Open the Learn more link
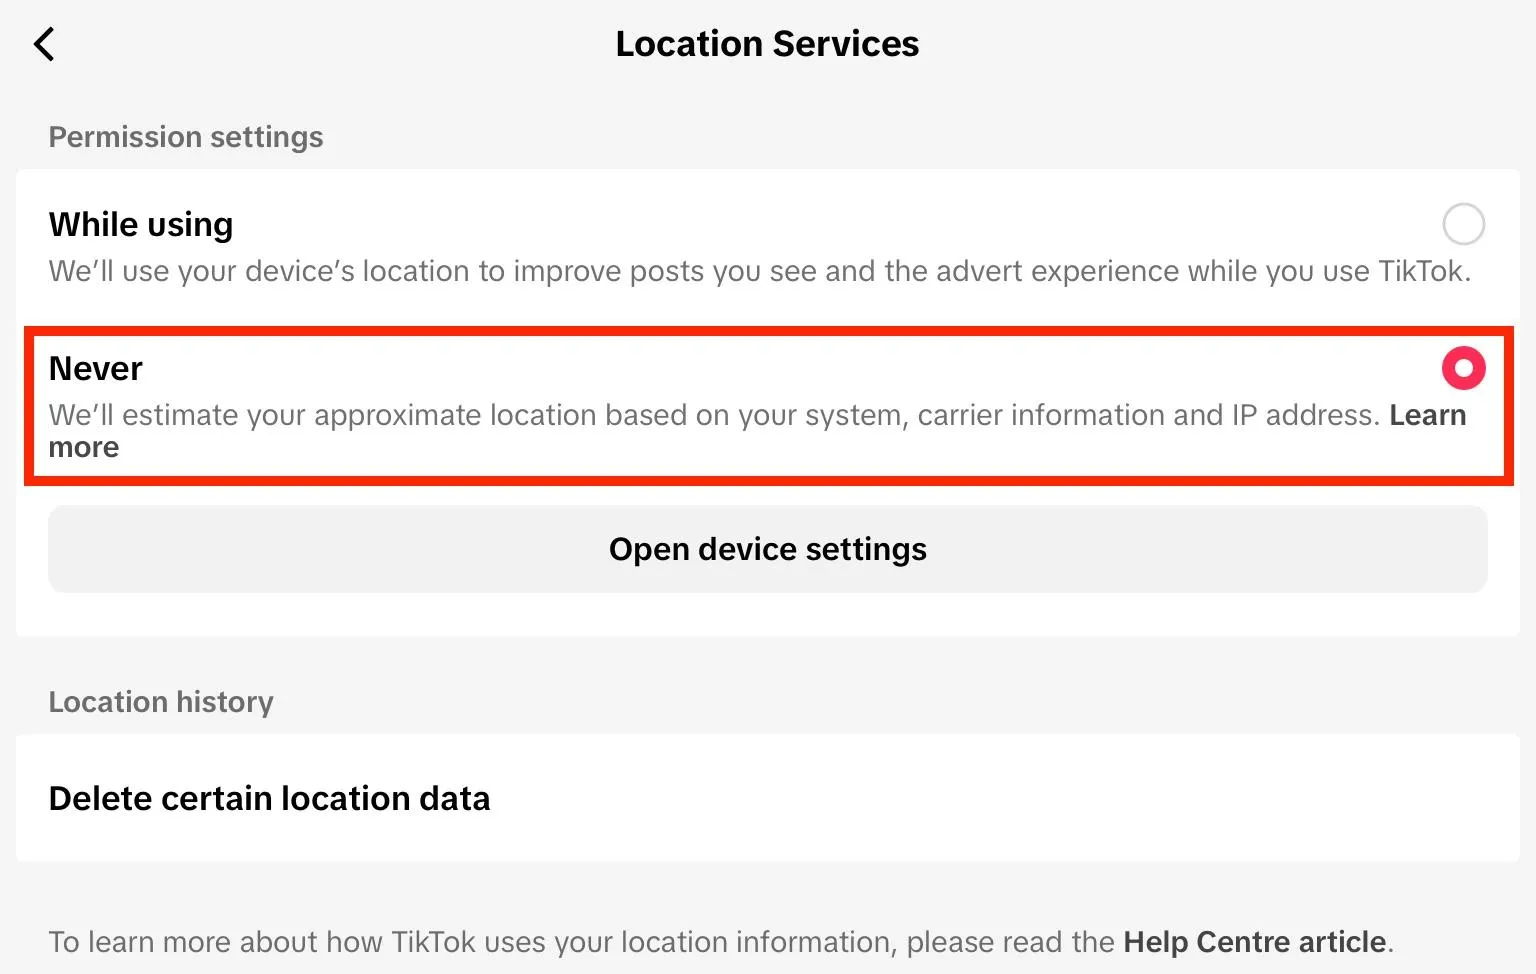The image size is (1536, 974). click(x=1427, y=415)
